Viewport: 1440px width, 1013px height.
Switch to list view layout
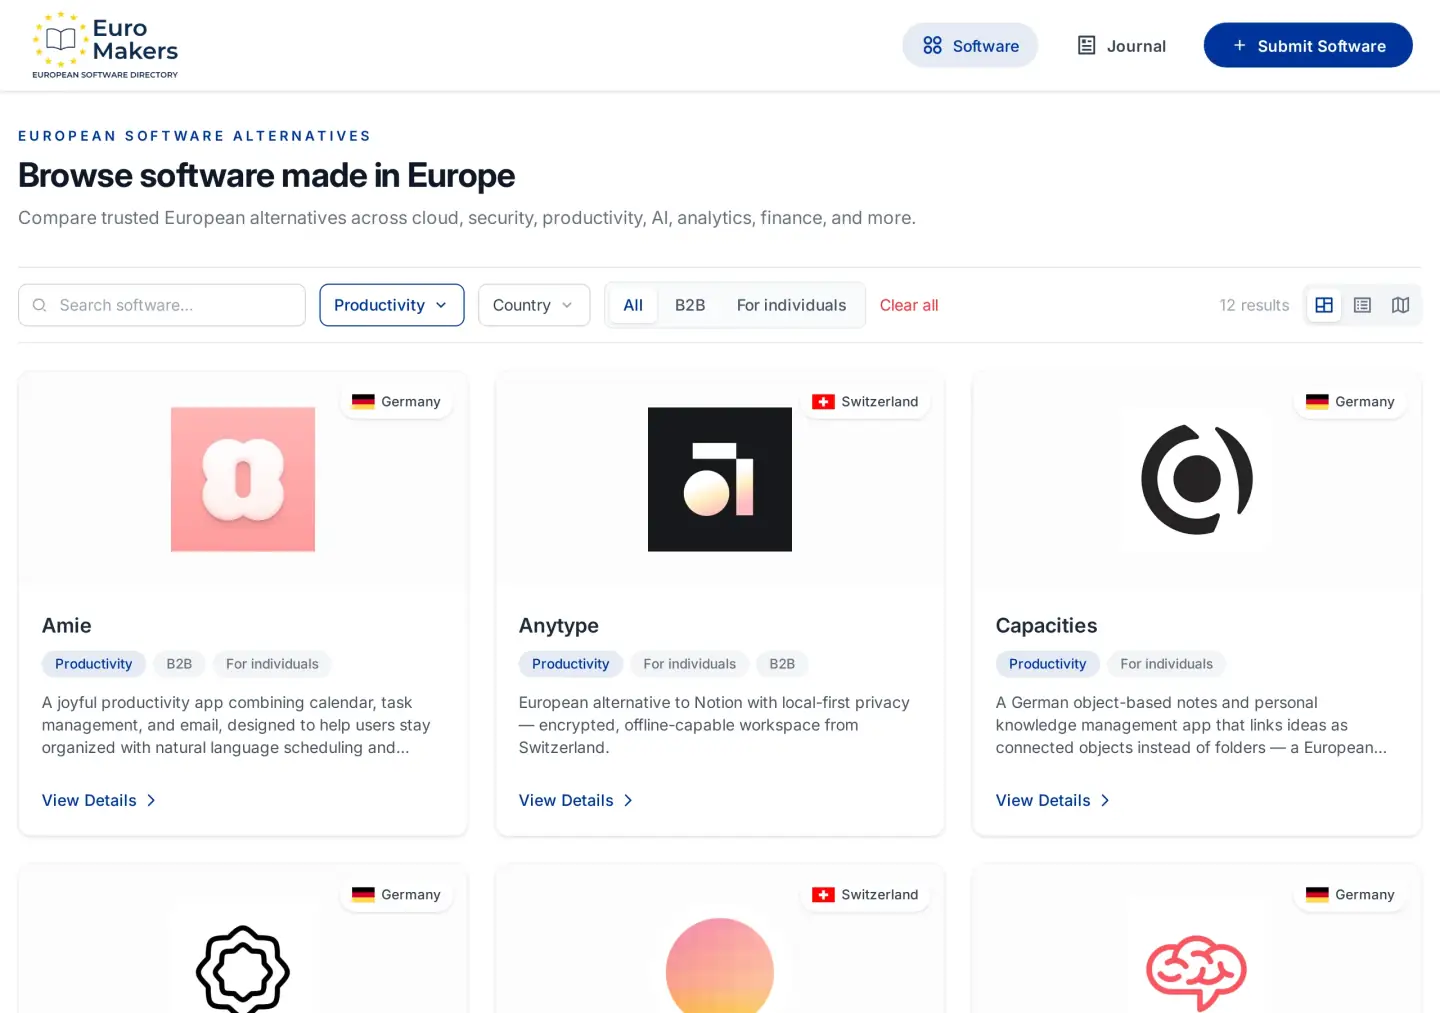(1362, 305)
